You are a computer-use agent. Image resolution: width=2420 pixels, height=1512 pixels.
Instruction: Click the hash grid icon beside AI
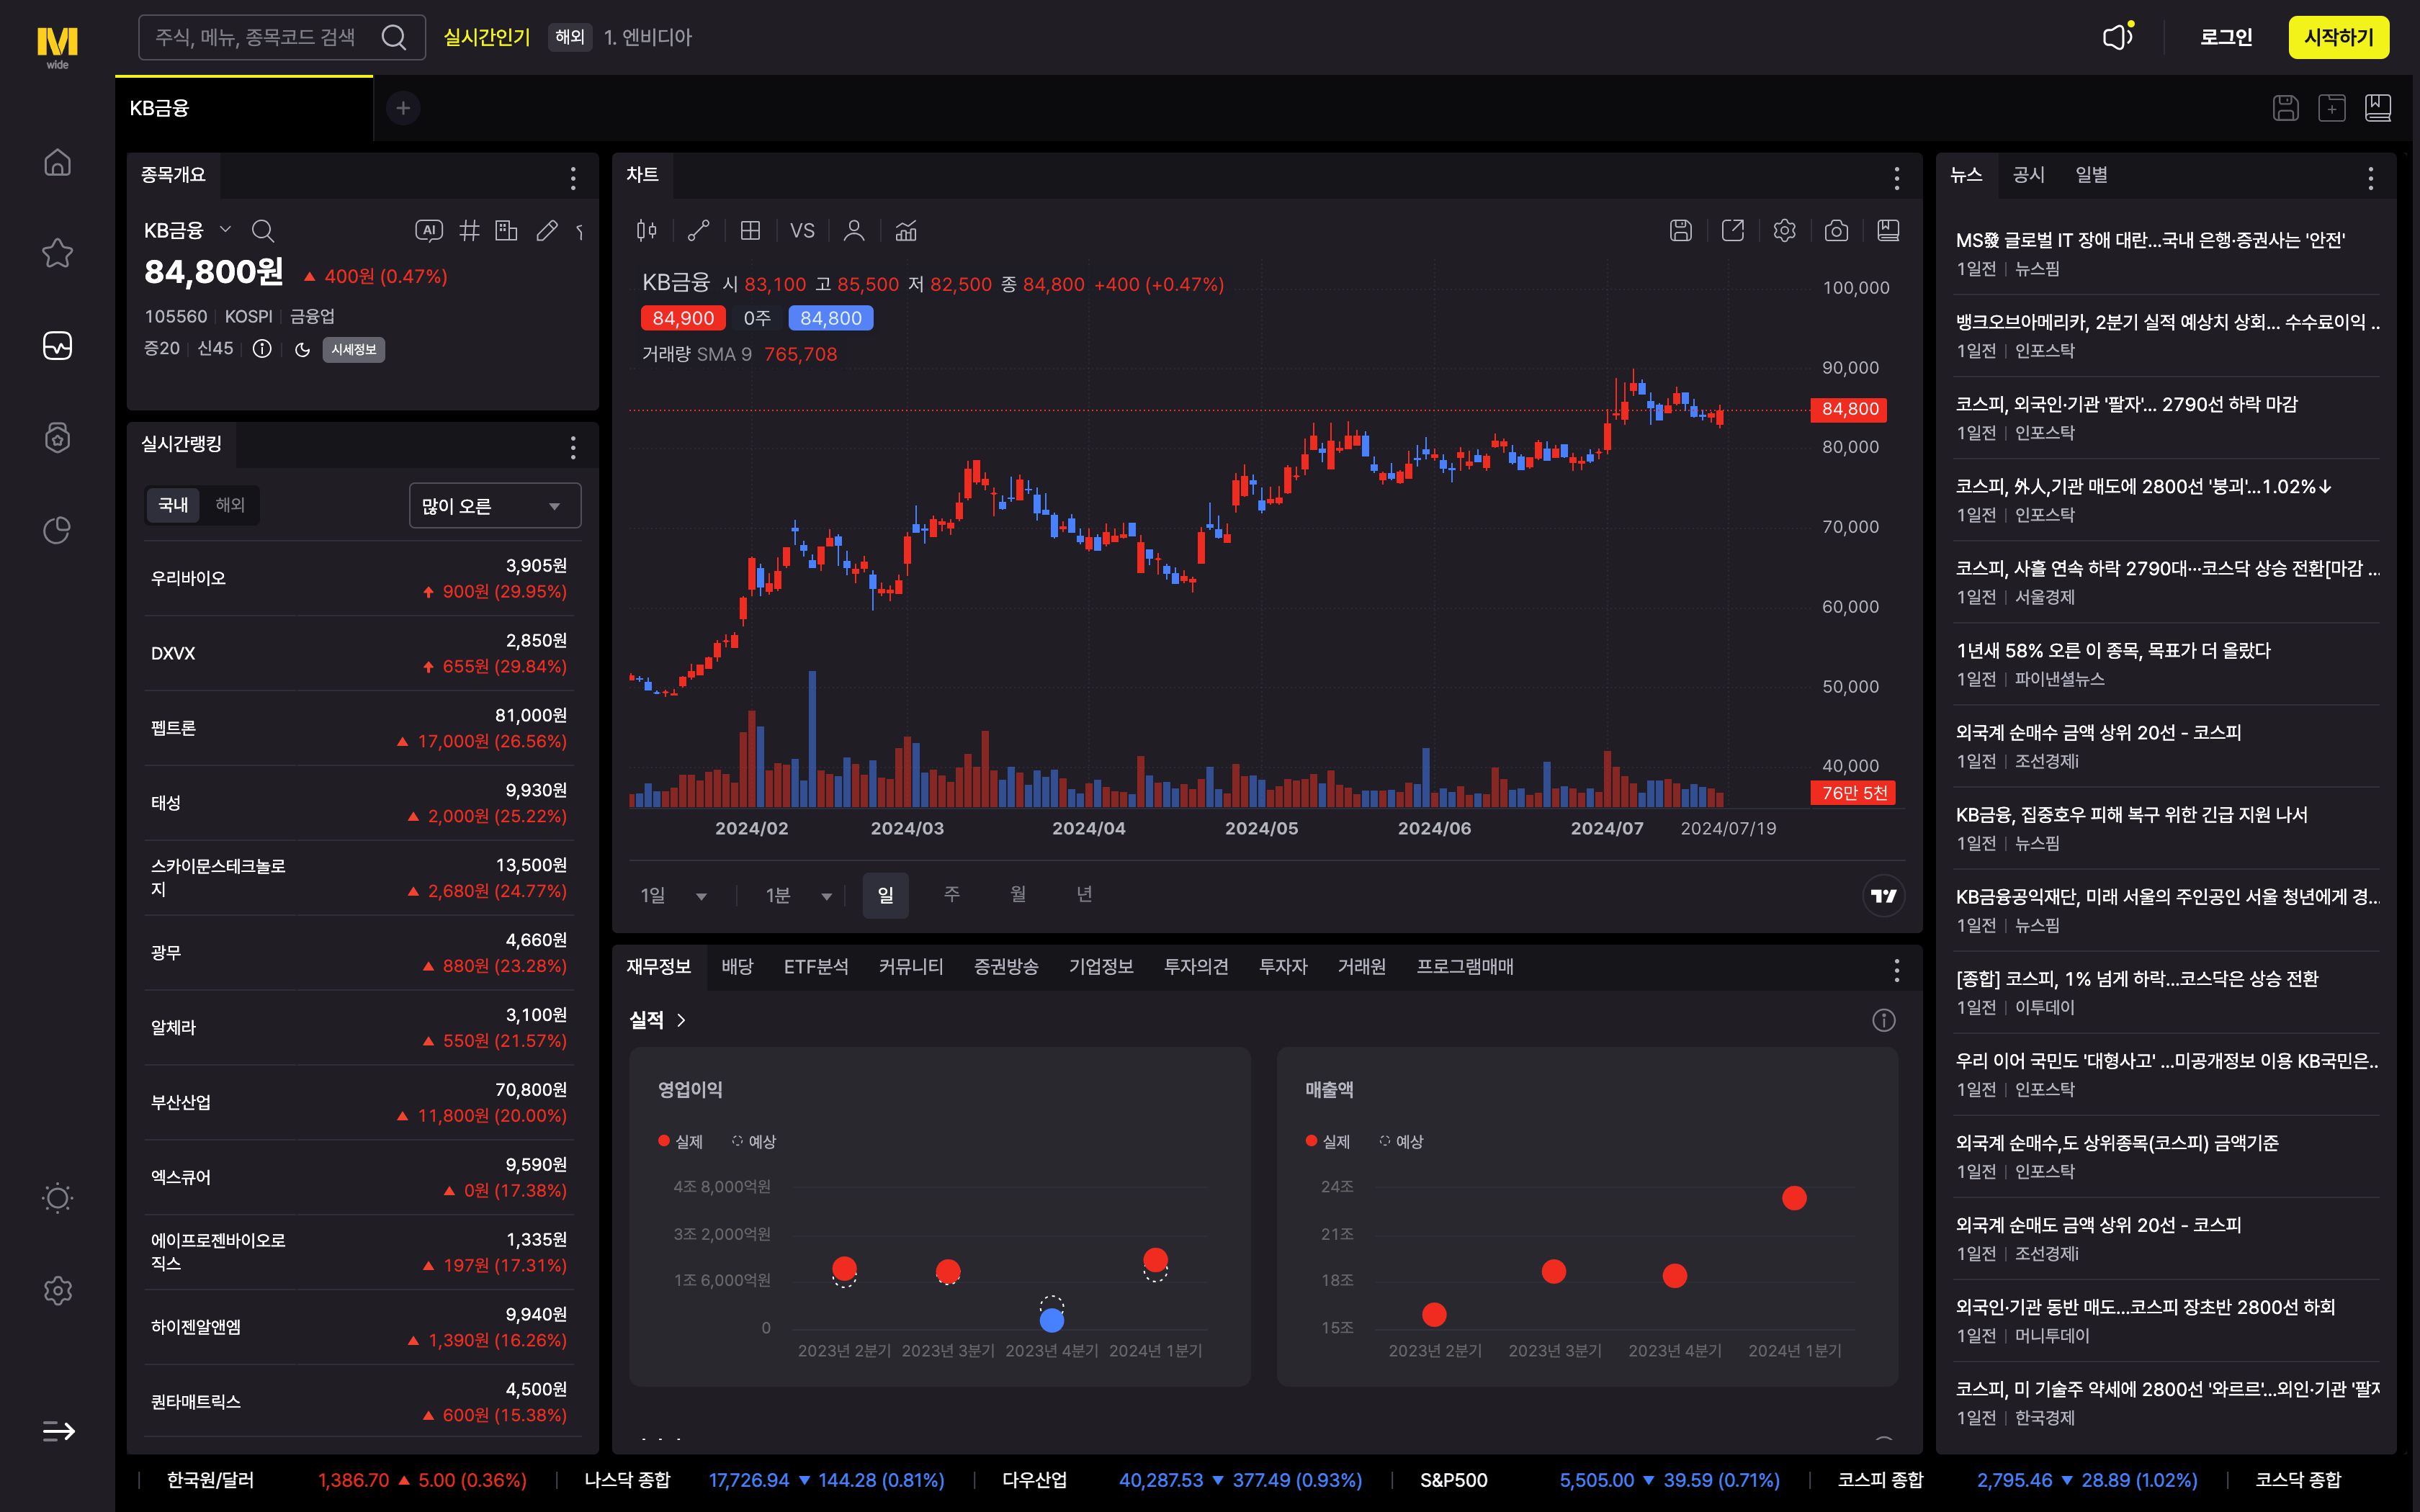pyautogui.click(x=469, y=231)
